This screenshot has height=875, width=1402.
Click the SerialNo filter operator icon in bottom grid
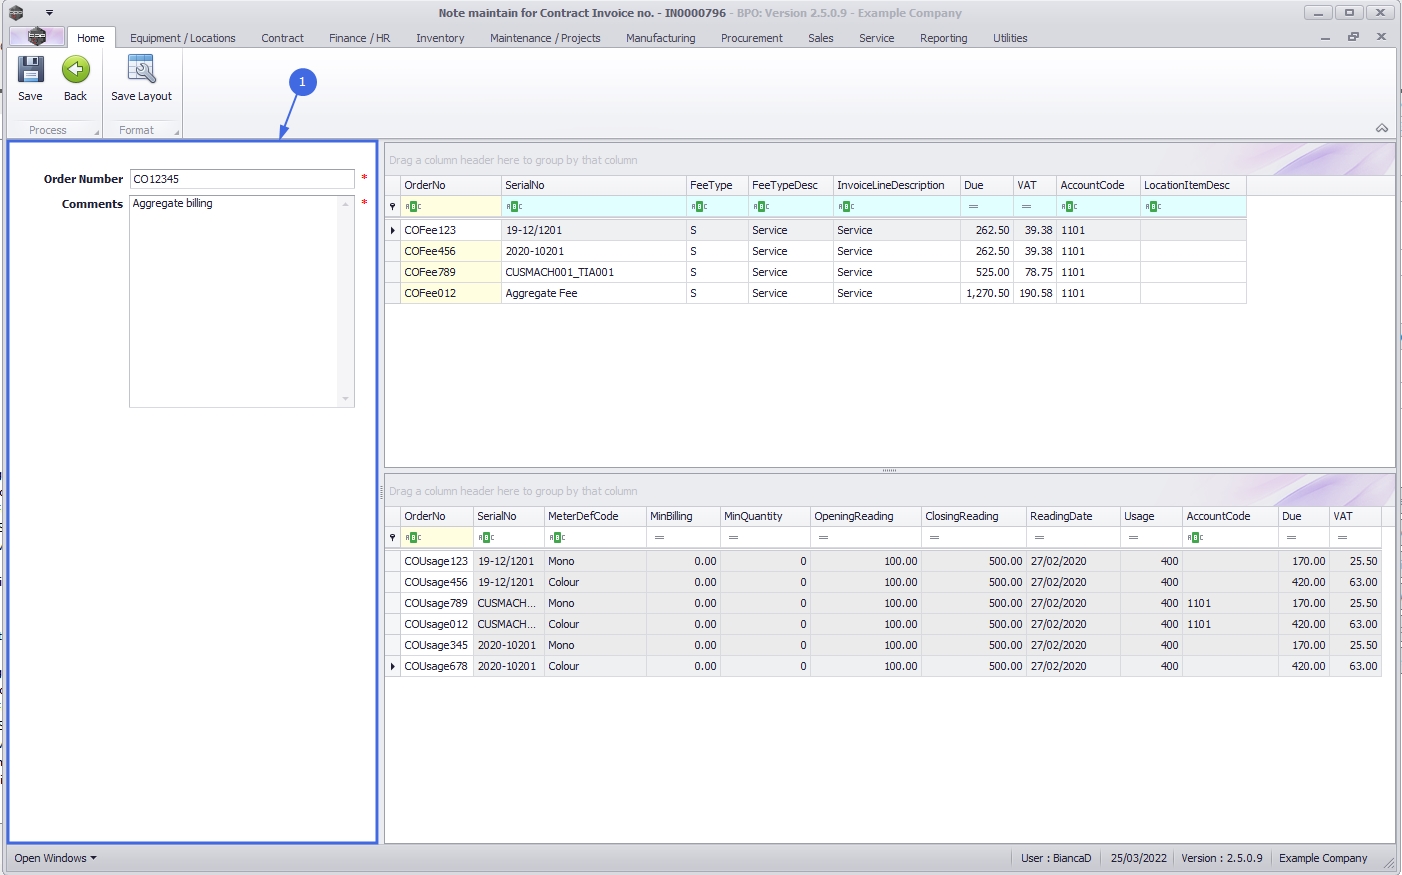pyautogui.click(x=486, y=538)
